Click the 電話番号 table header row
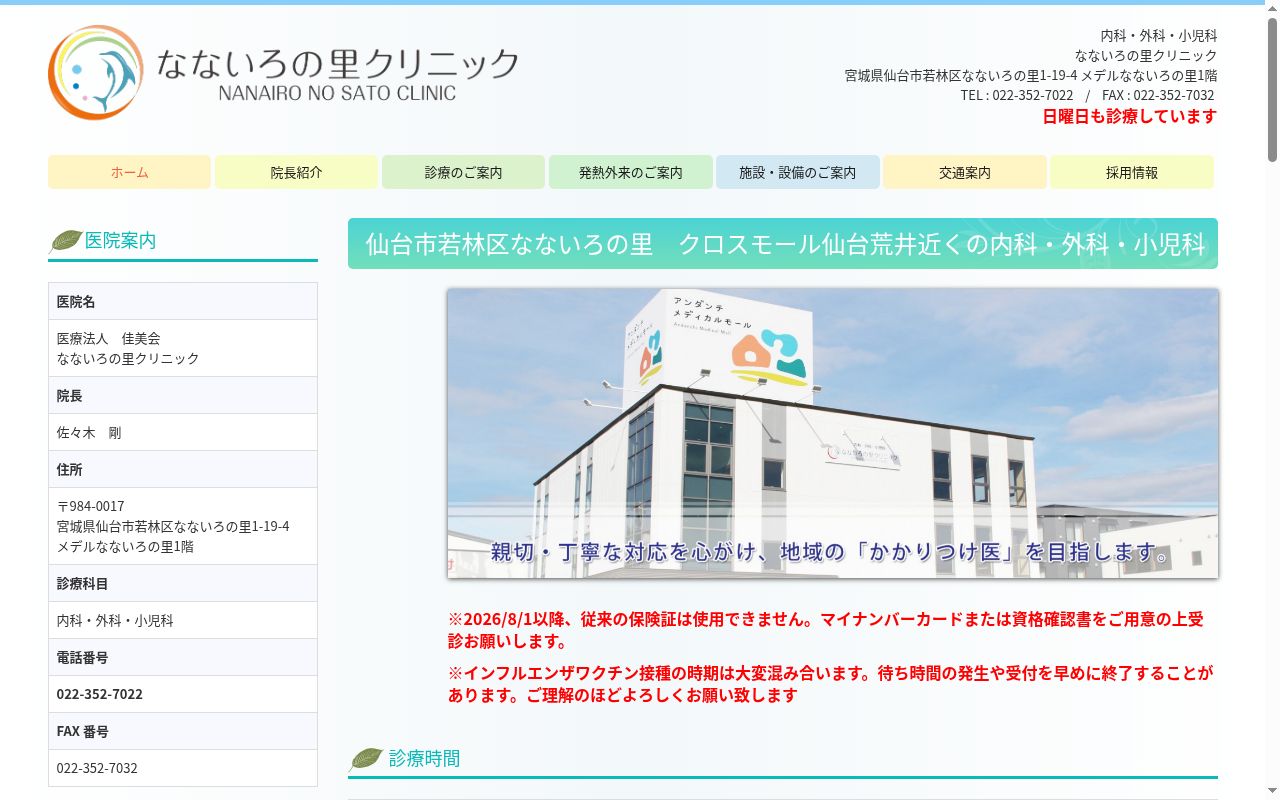This screenshot has height=800, width=1280. click(183, 657)
